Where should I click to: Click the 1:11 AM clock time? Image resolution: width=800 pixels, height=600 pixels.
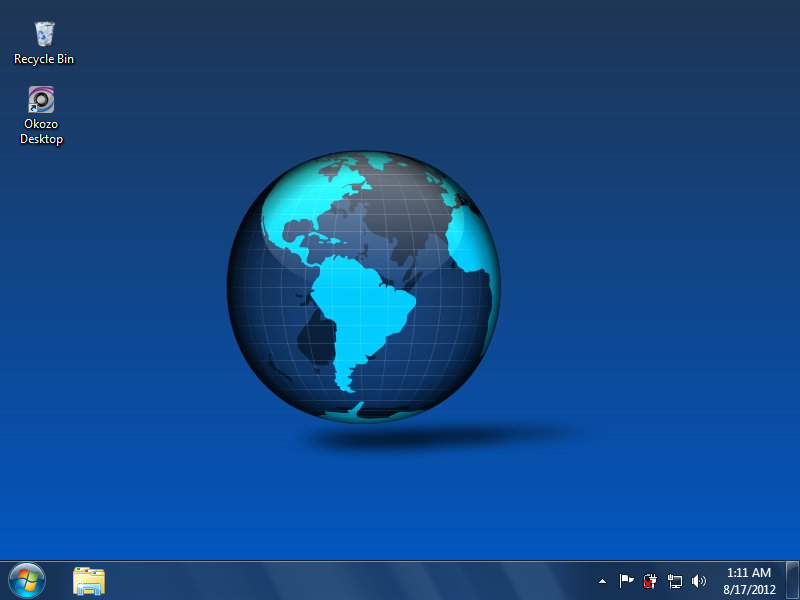[x=748, y=572]
